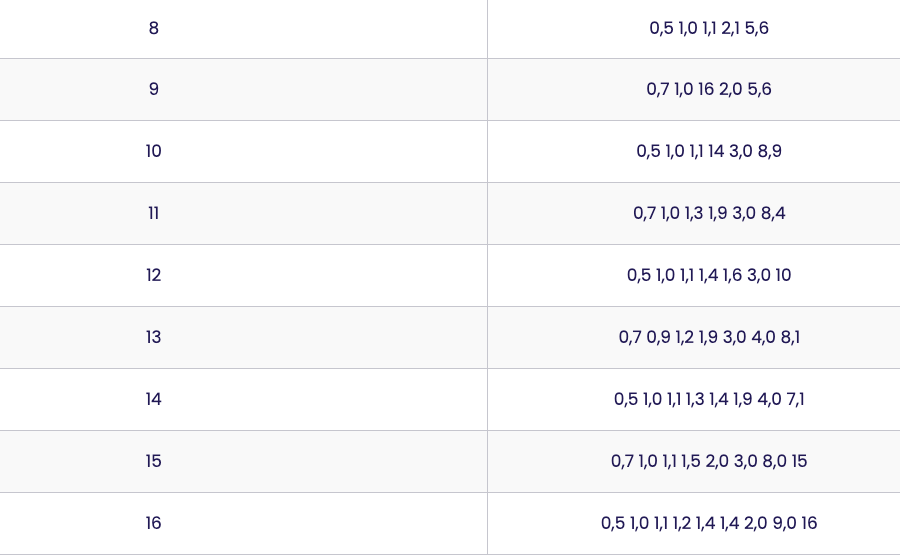The height and width of the screenshot is (555, 900).
Task: Click the value 8,1 in row 13
Action: pyautogui.click(x=790, y=337)
